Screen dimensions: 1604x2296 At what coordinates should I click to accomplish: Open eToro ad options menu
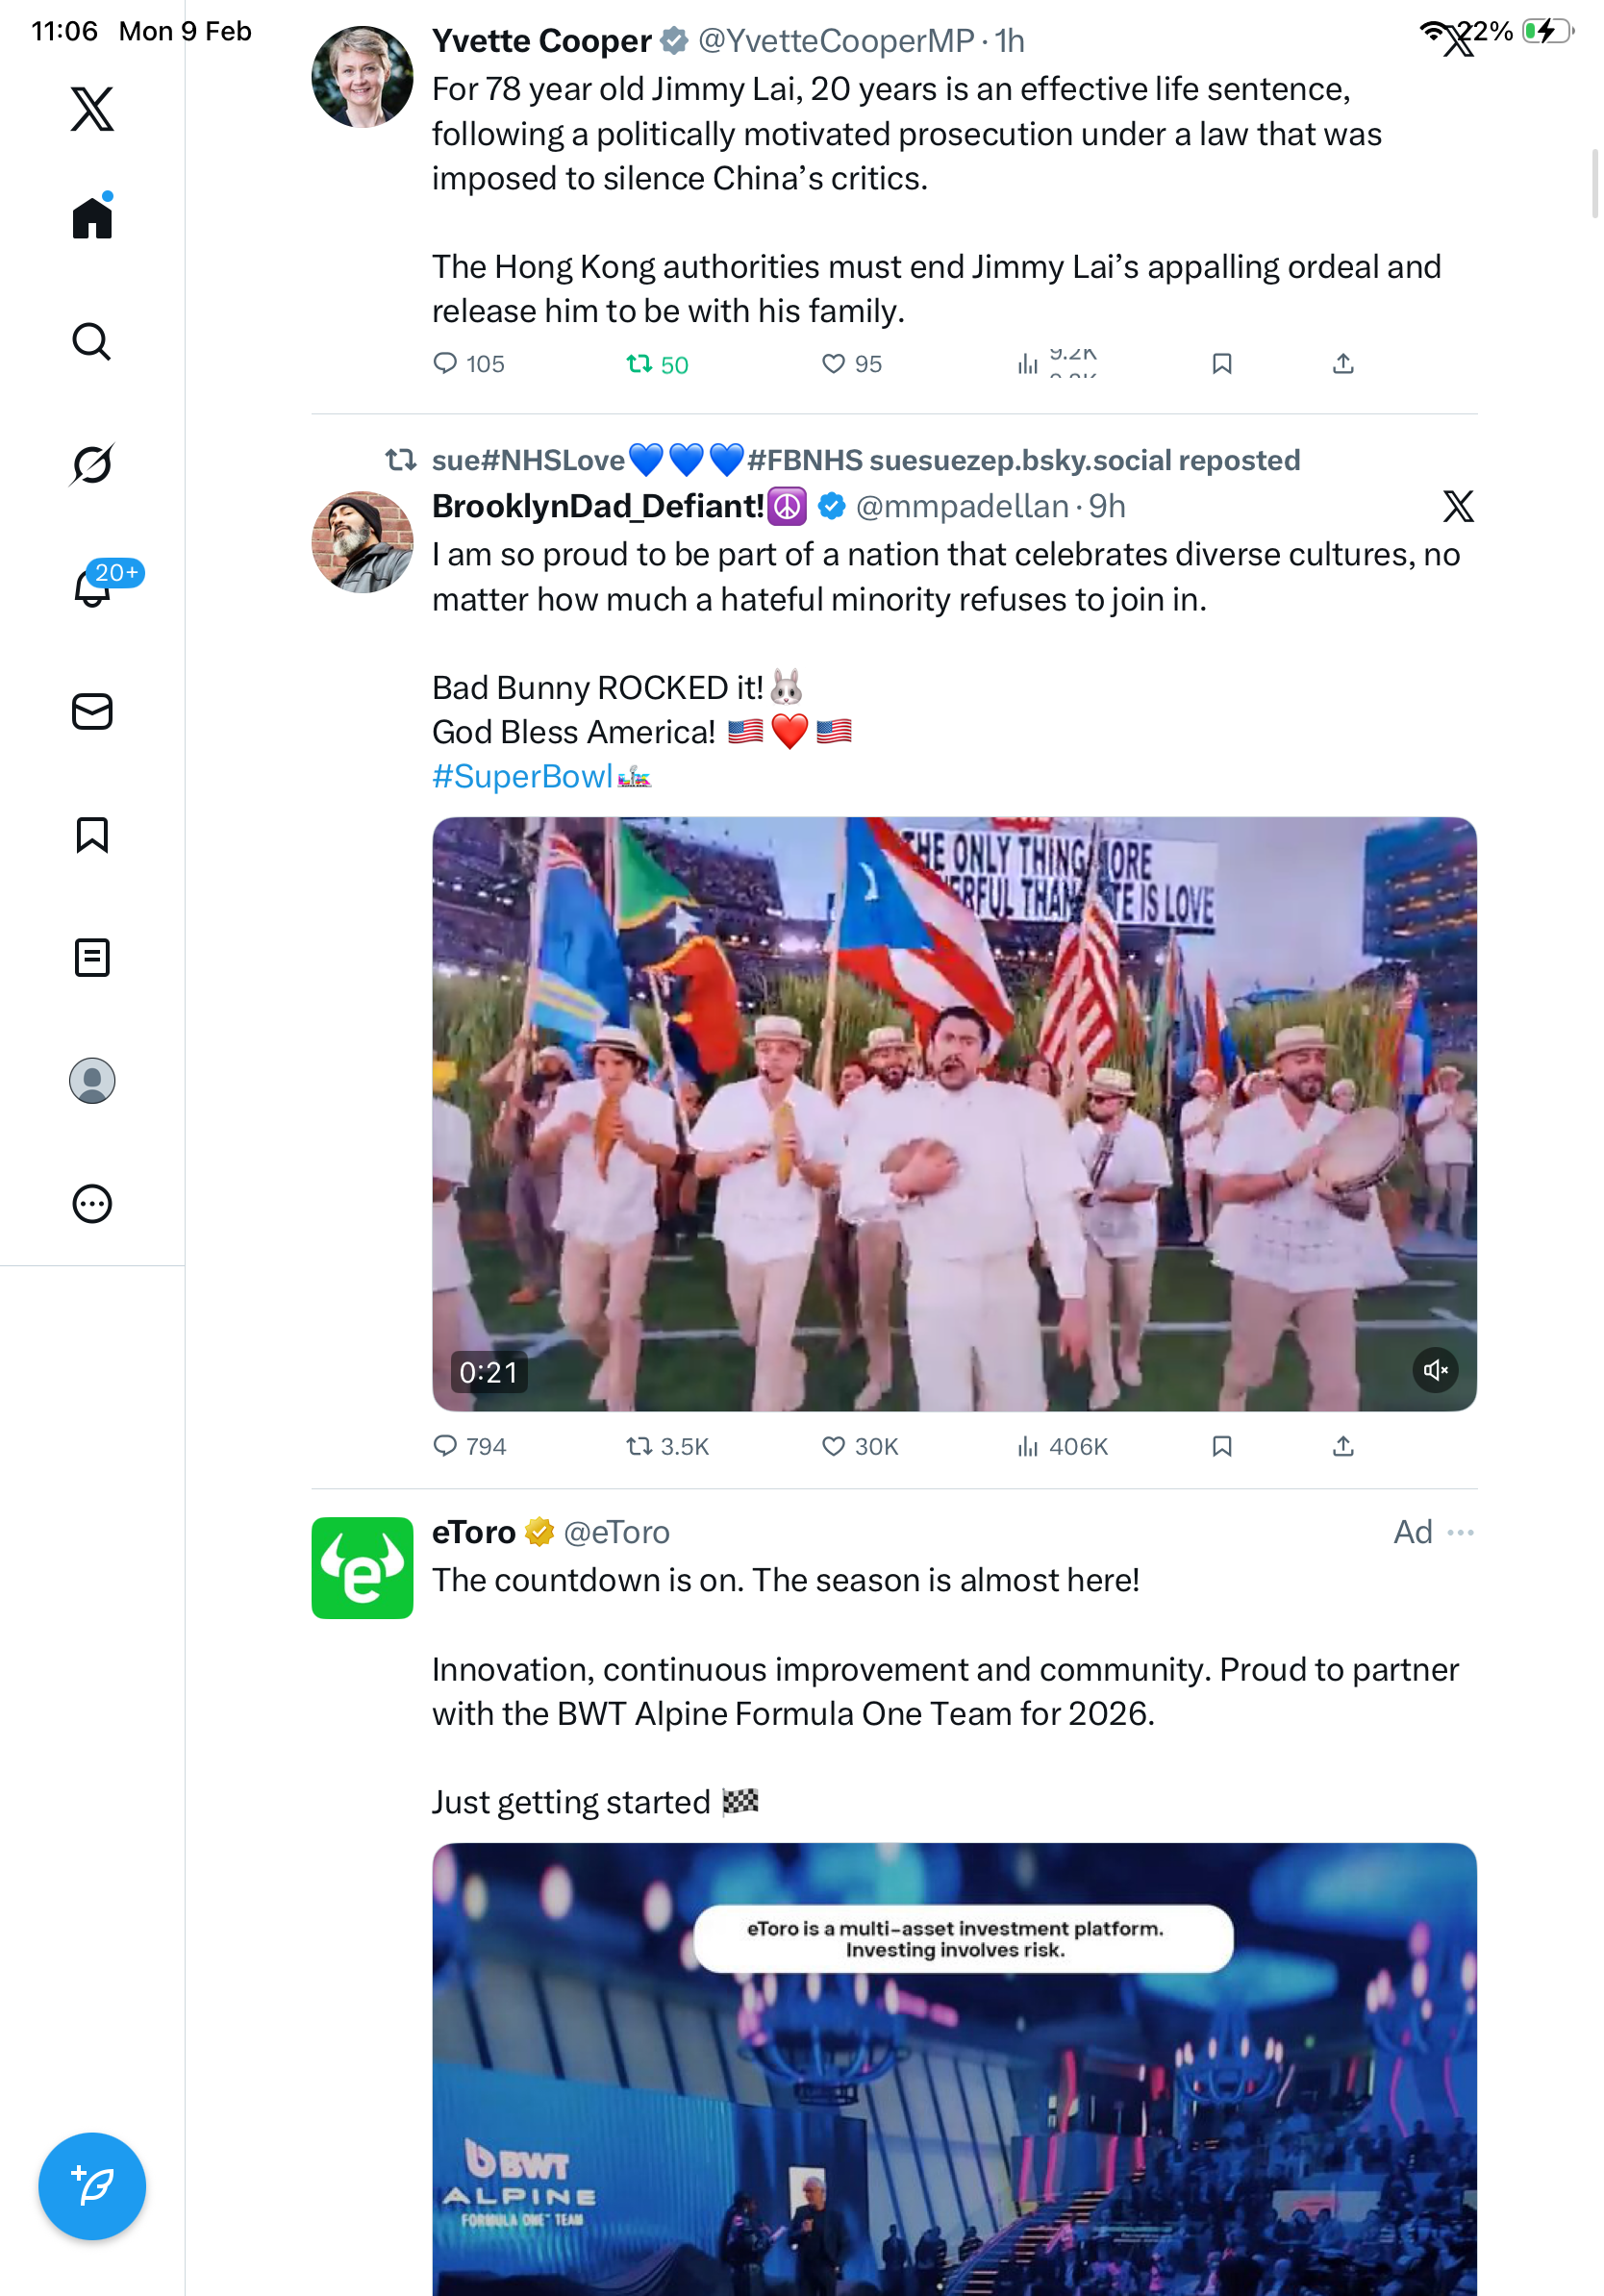coord(1460,1532)
